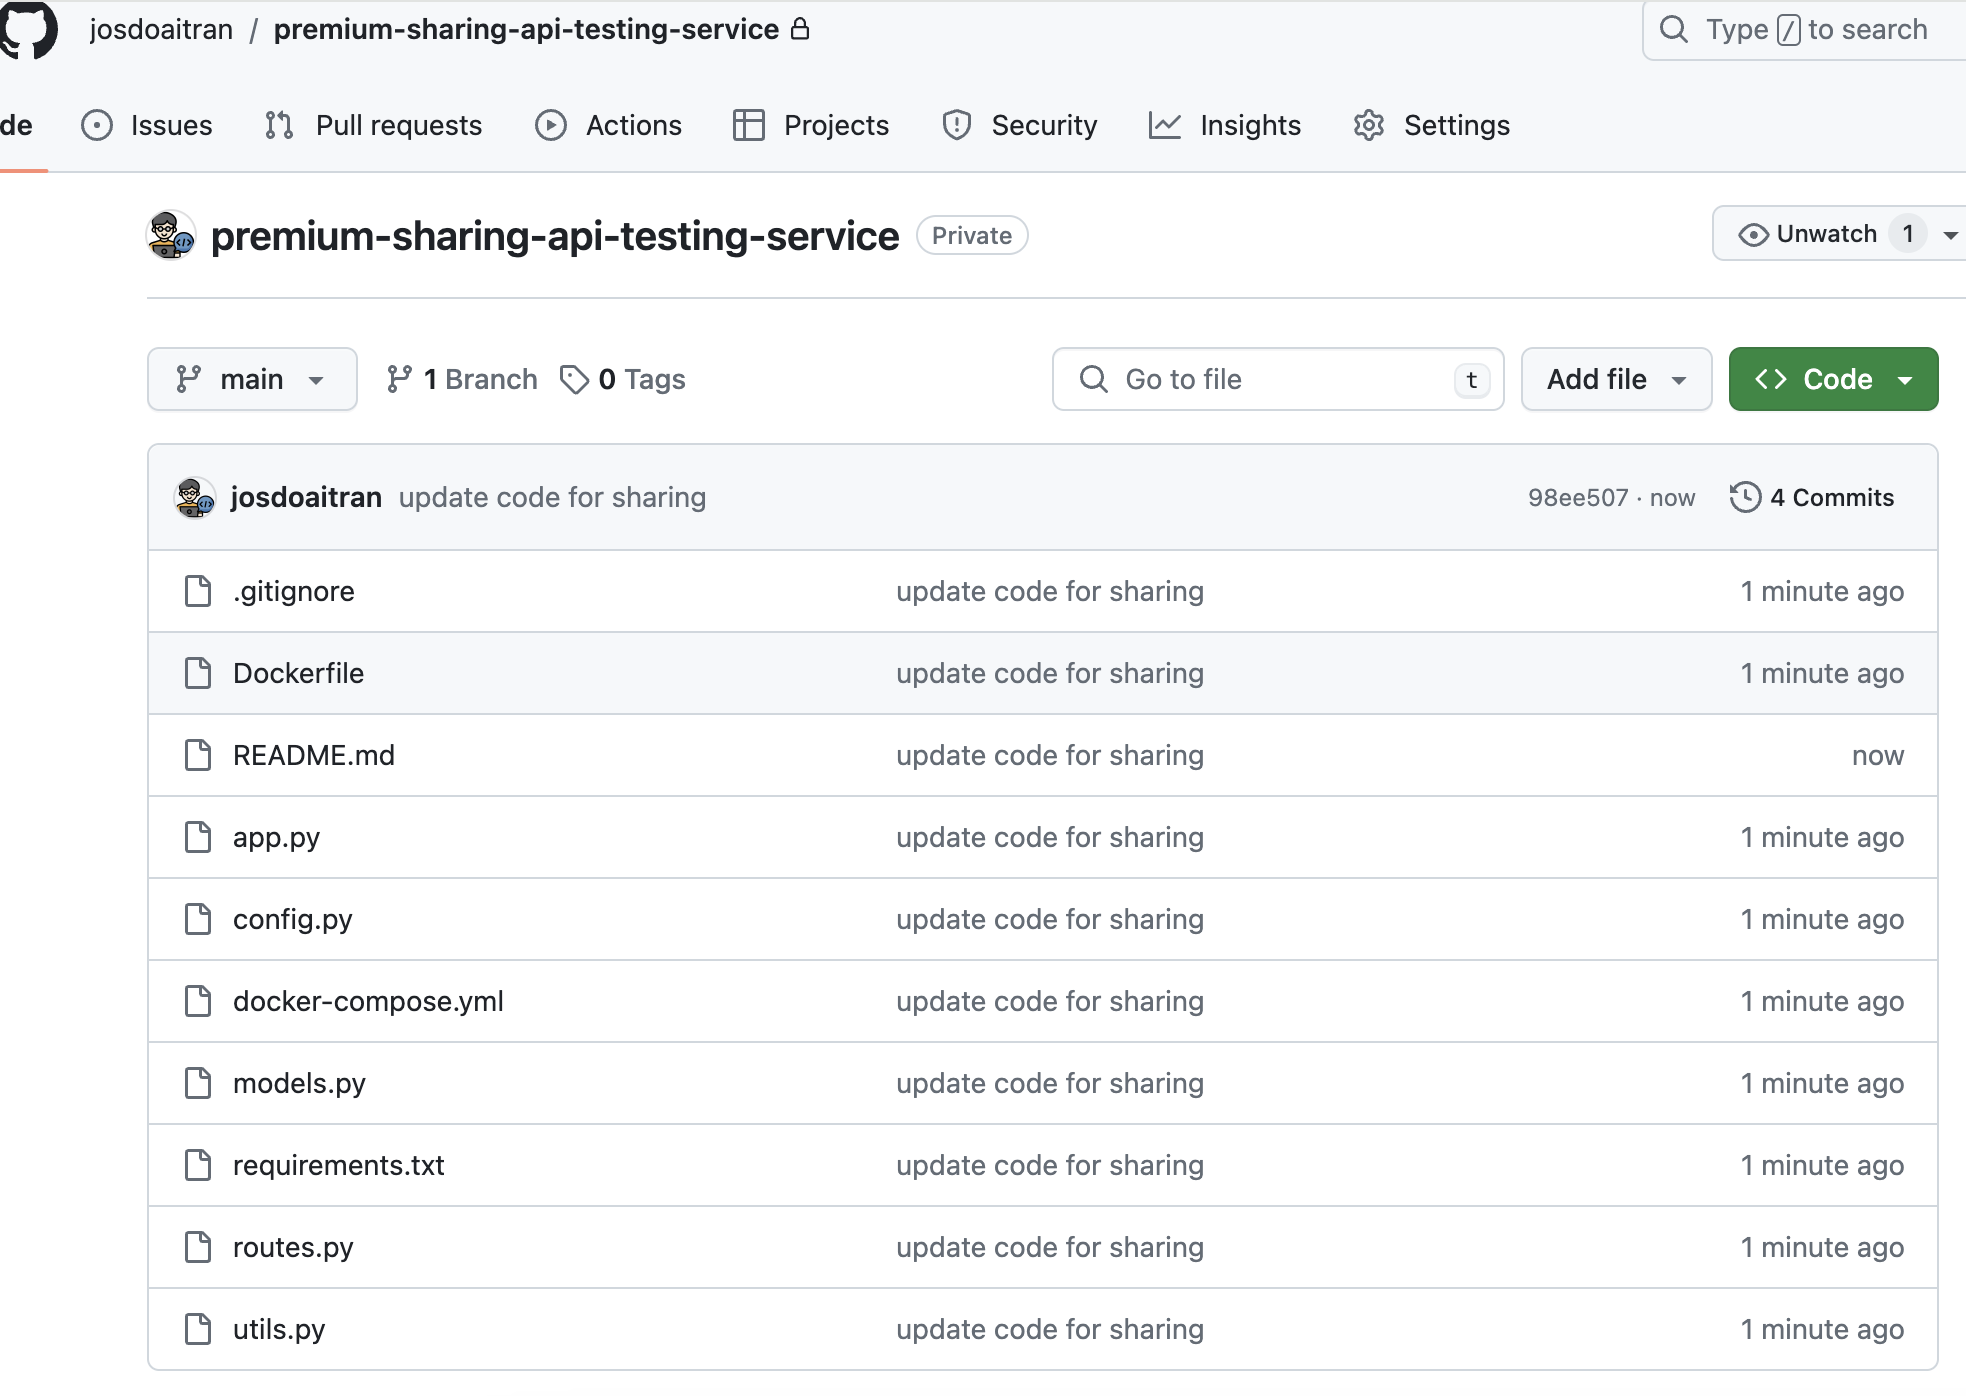Open the docker-compose.yml file

[x=368, y=1001]
